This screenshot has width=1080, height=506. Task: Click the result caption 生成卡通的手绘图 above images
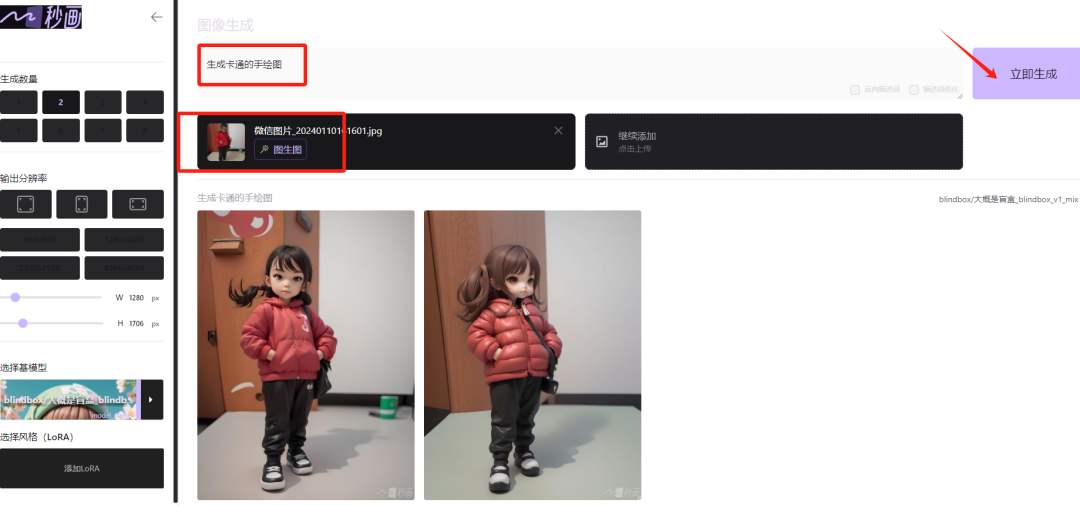(x=235, y=198)
